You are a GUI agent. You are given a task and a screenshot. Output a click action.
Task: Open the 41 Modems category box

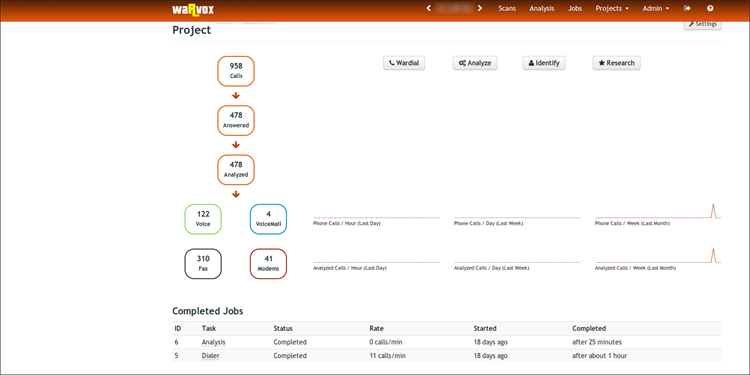pos(268,264)
